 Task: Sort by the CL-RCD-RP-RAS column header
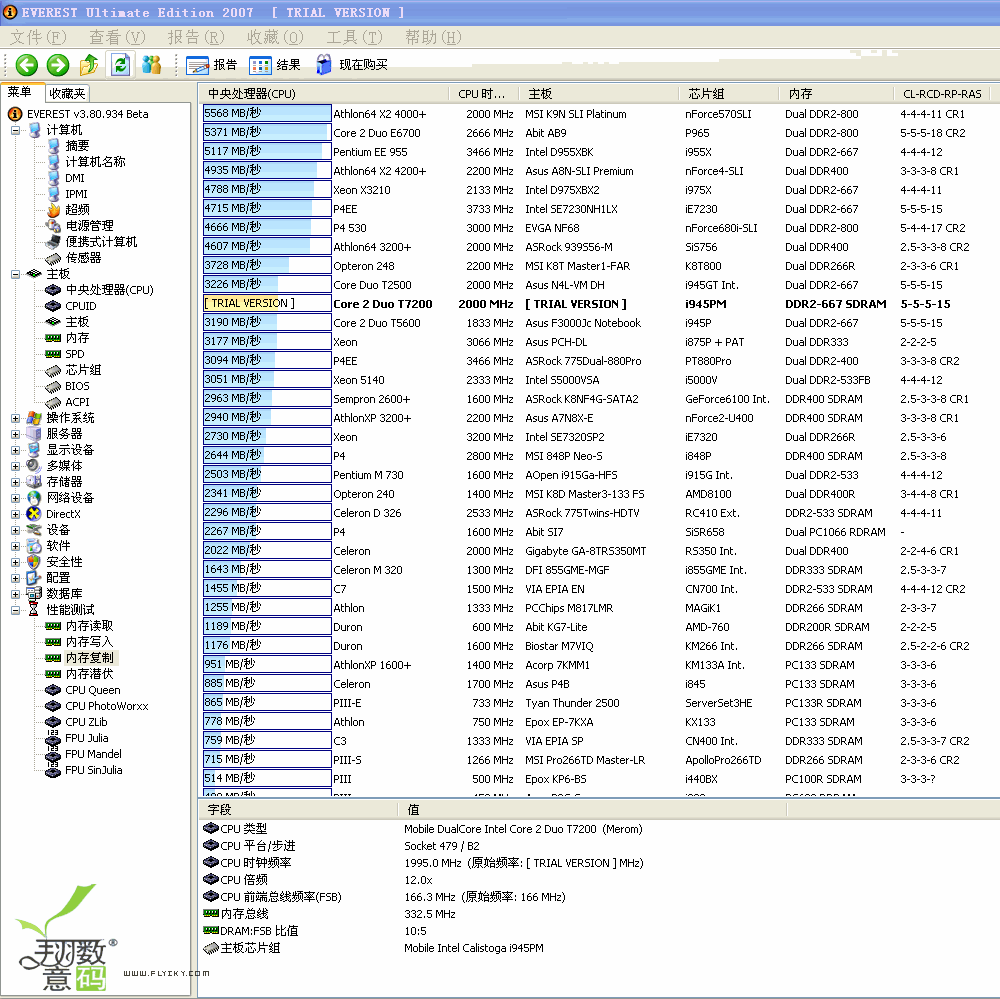pos(942,94)
